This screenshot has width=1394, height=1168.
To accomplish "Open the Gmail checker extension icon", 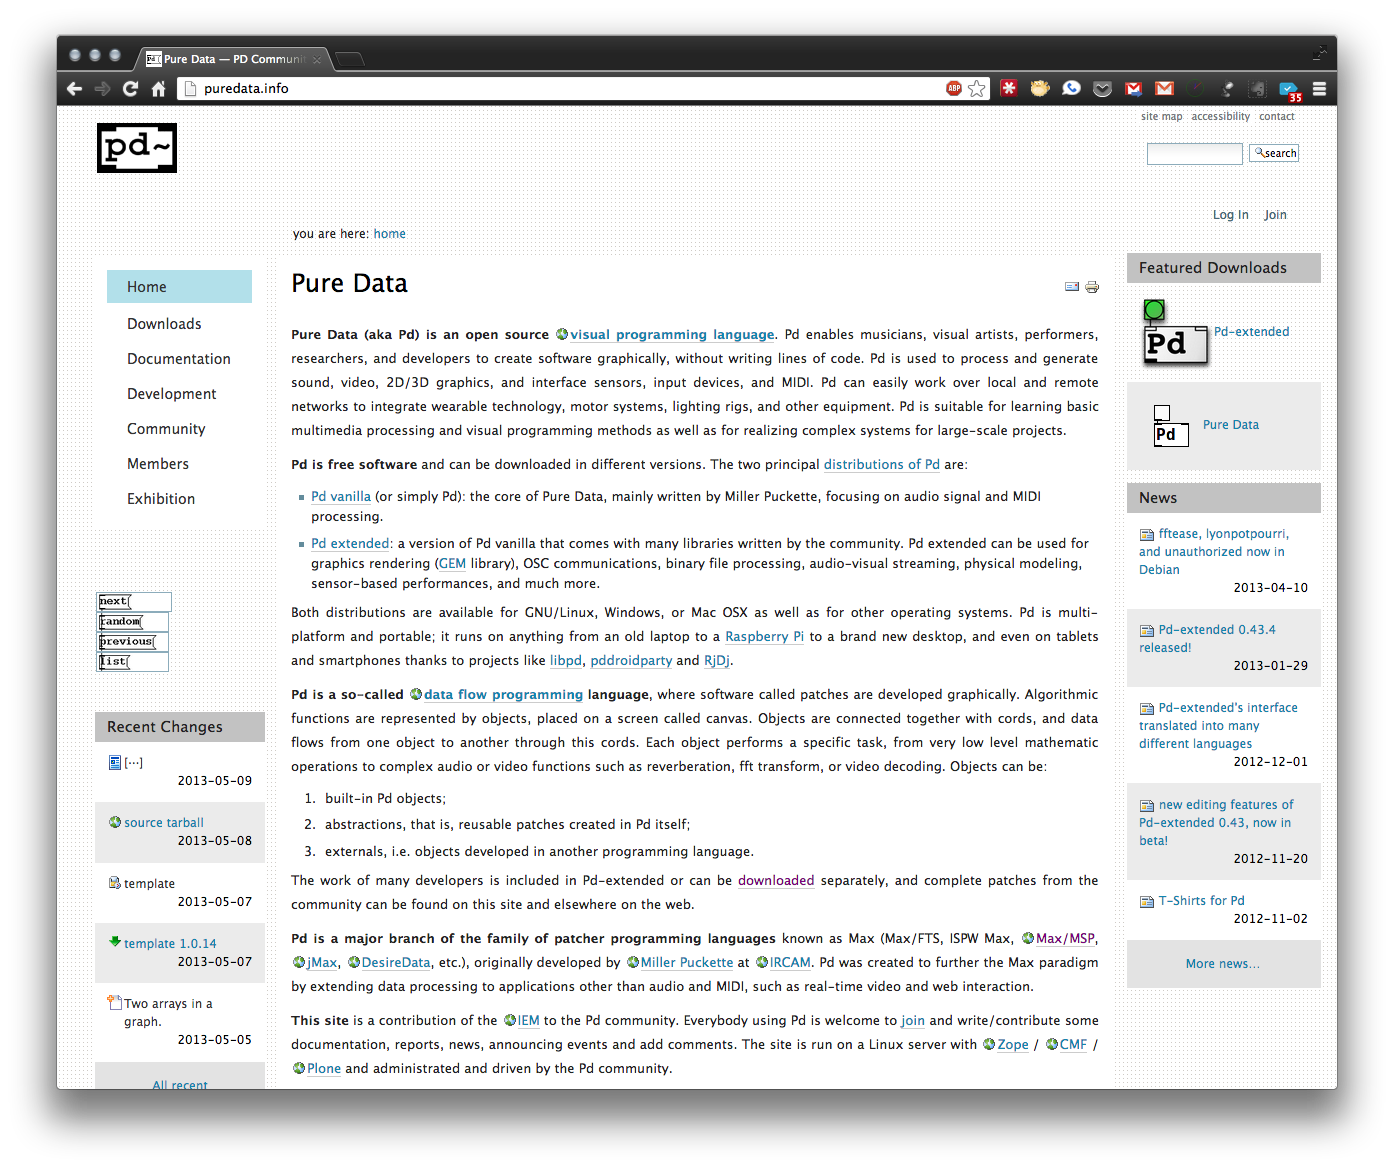I will tap(1164, 89).
